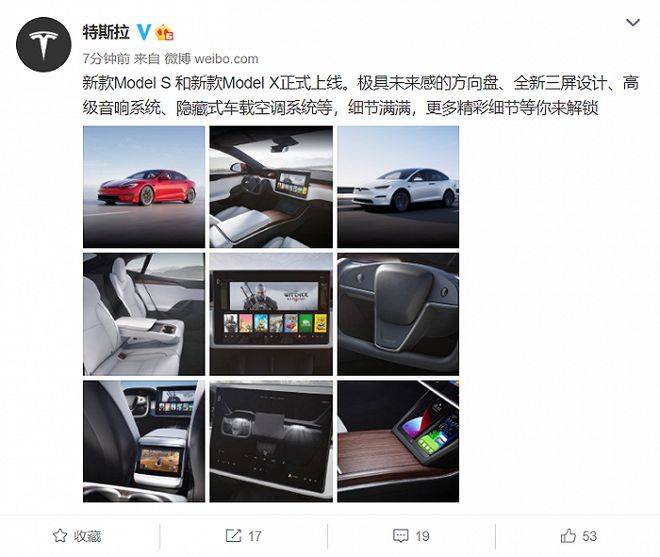Open the white rear seats photo
Viewport: 660px width, 557px height.
[144, 314]
